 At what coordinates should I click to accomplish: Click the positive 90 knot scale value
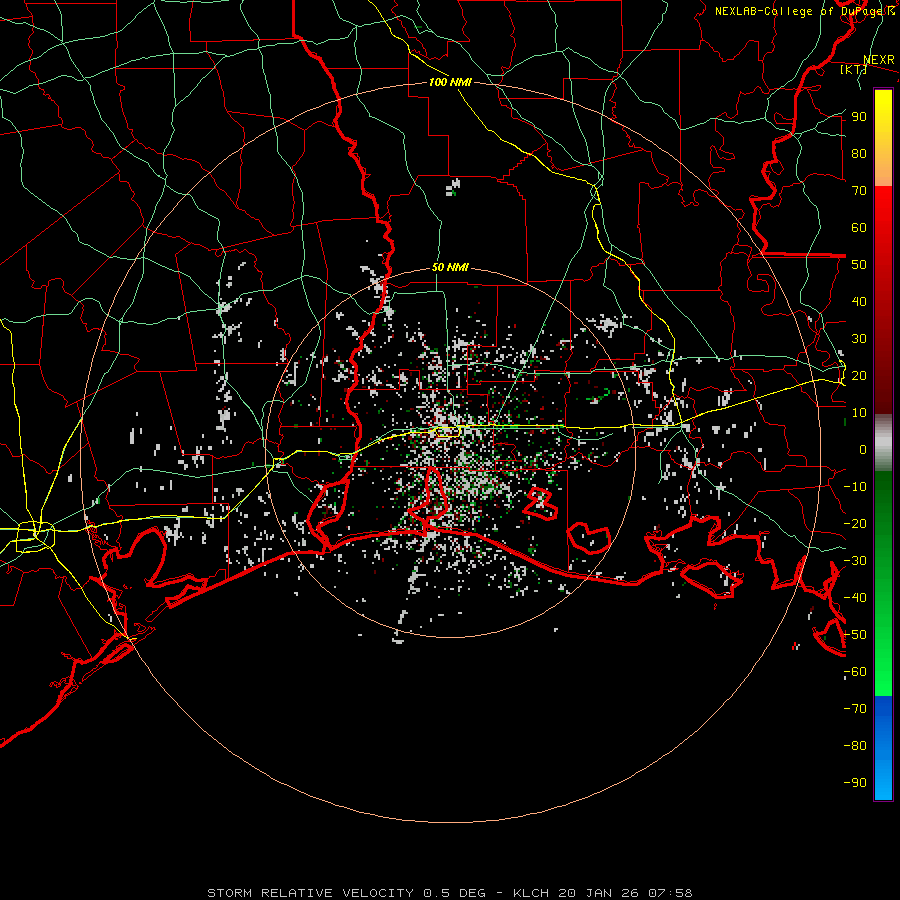pyautogui.click(x=859, y=117)
